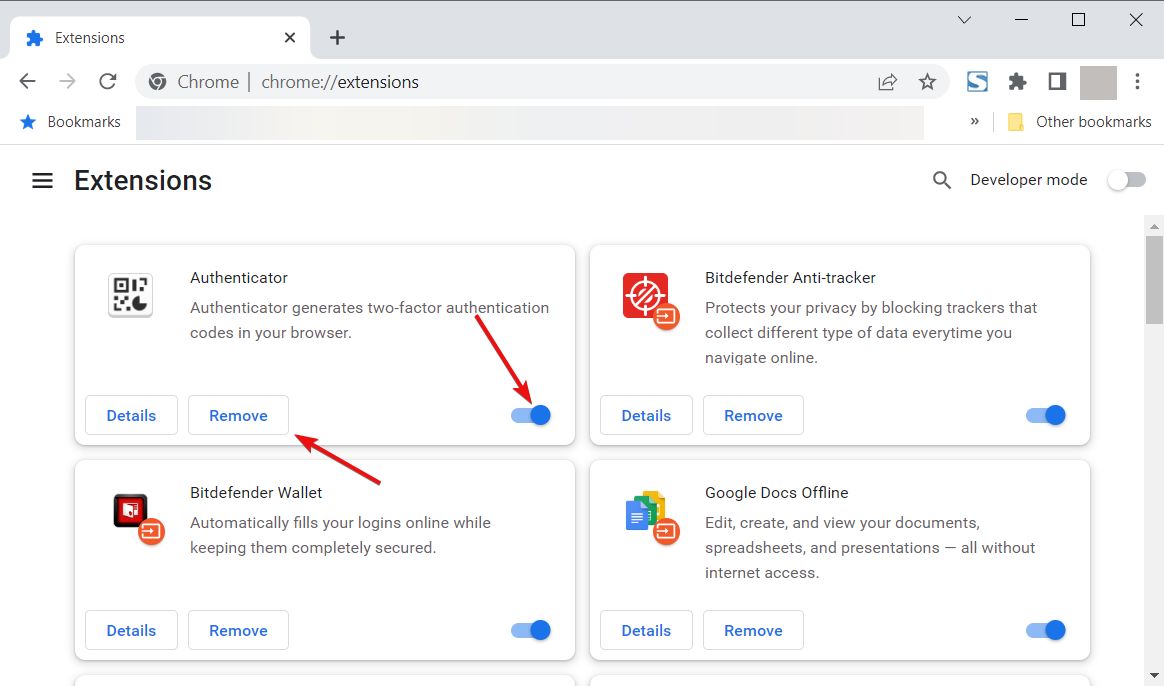The height and width of the screenshot is (686, 1164).
Task: Click the Bitdefender Wallet title text
Action: tap(256, 492)
